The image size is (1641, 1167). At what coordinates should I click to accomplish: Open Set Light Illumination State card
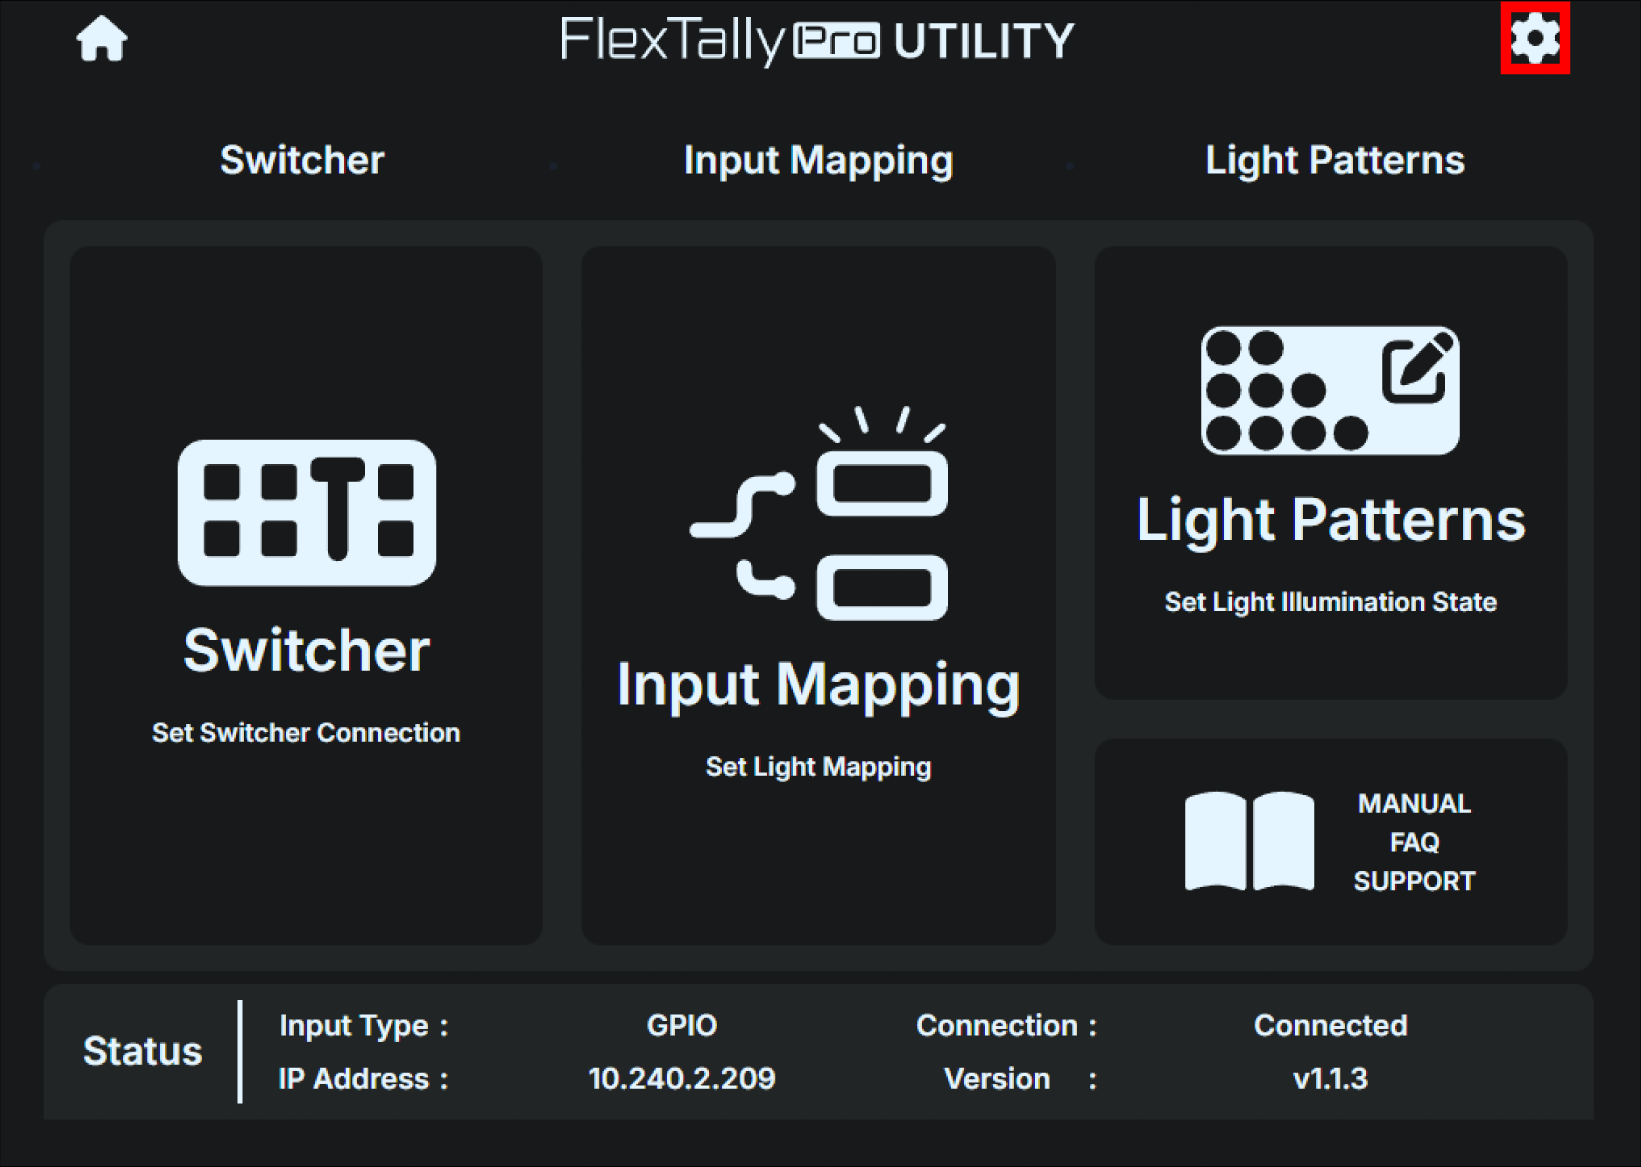click(x=1331, y=473)
